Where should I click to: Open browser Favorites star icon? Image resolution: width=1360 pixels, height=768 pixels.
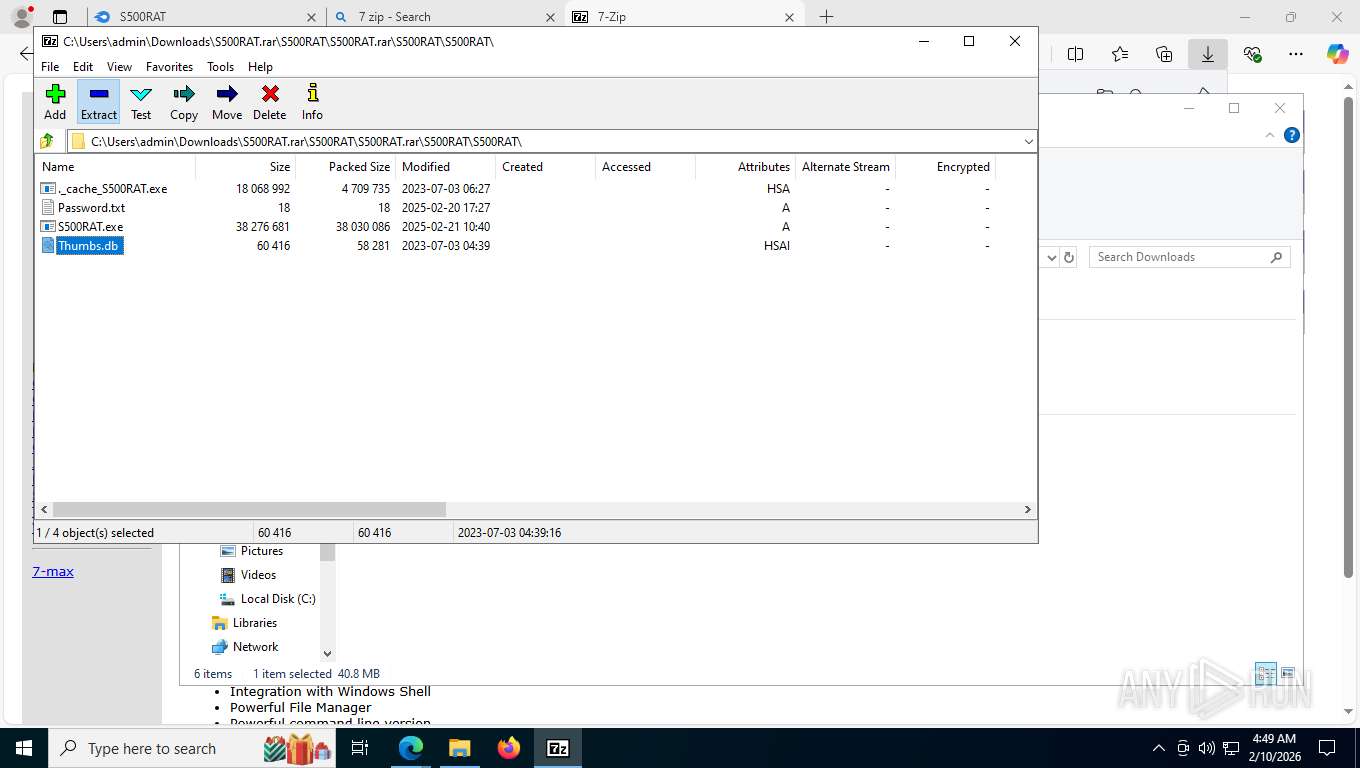(x=1120, y=54)
